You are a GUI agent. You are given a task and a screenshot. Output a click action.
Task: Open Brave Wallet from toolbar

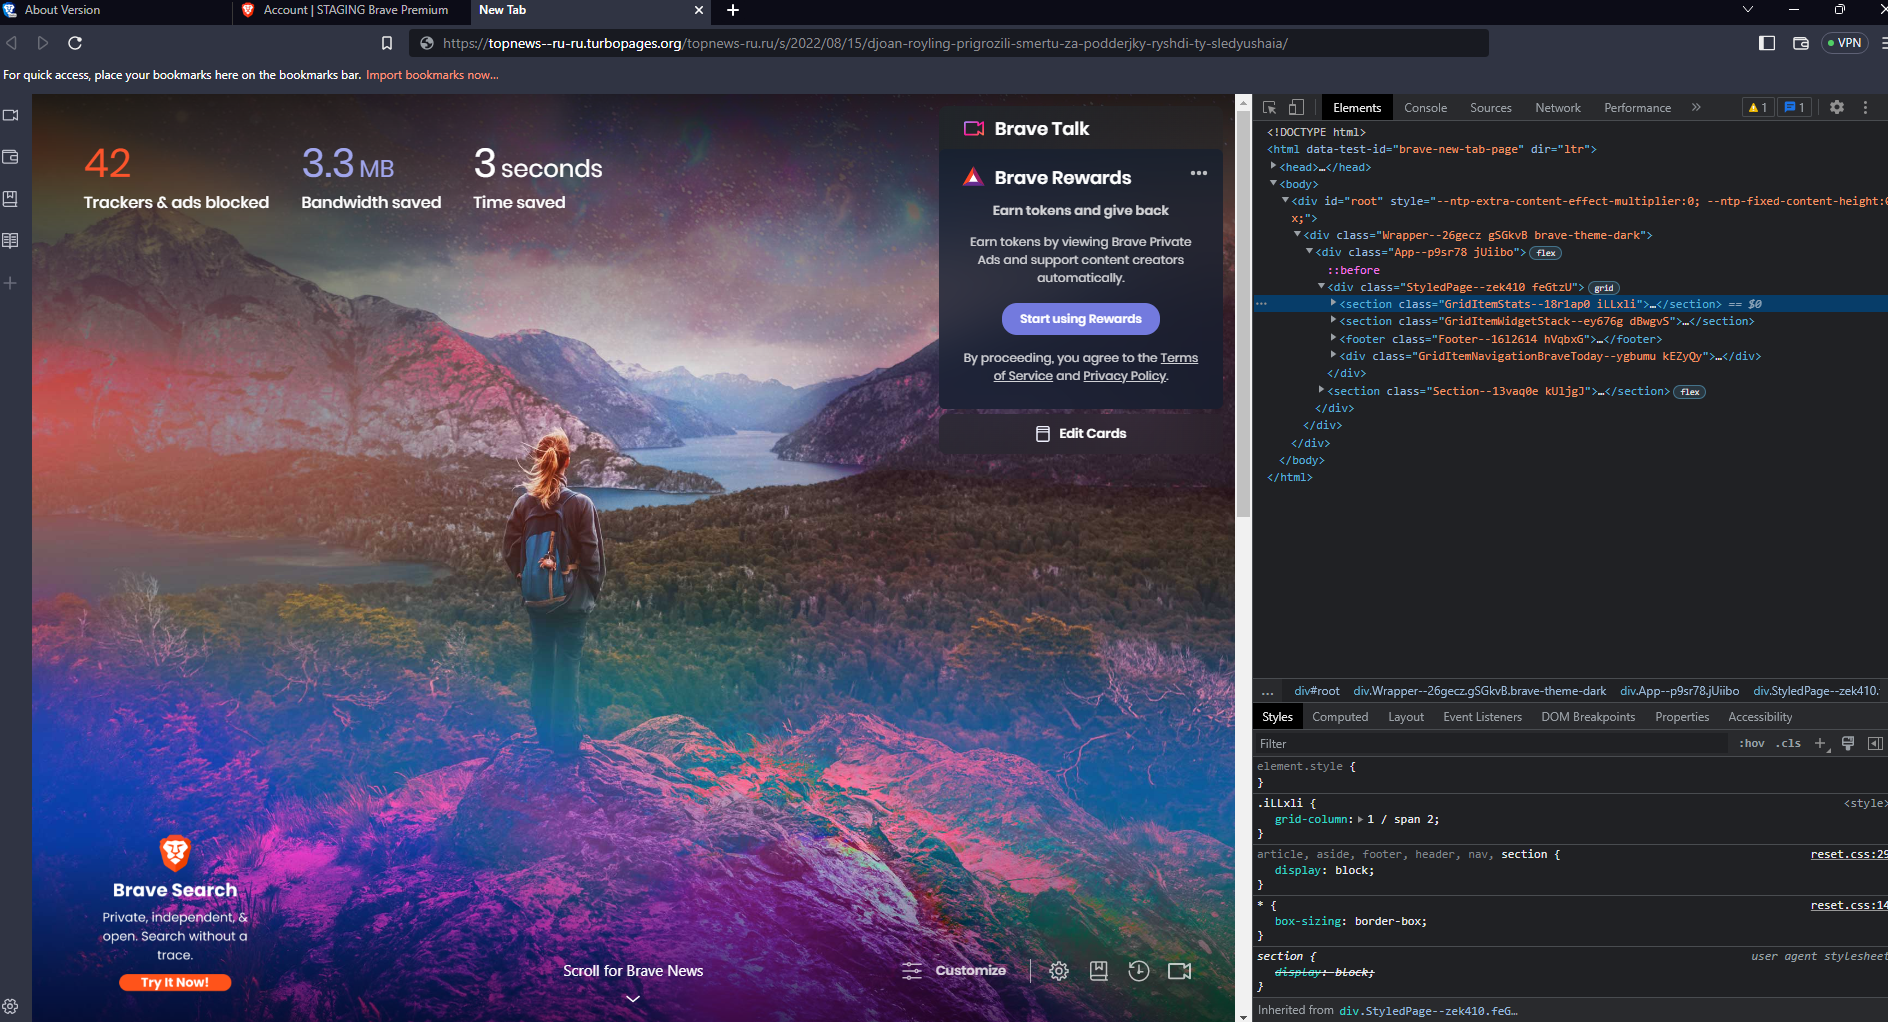[1801, 43]
